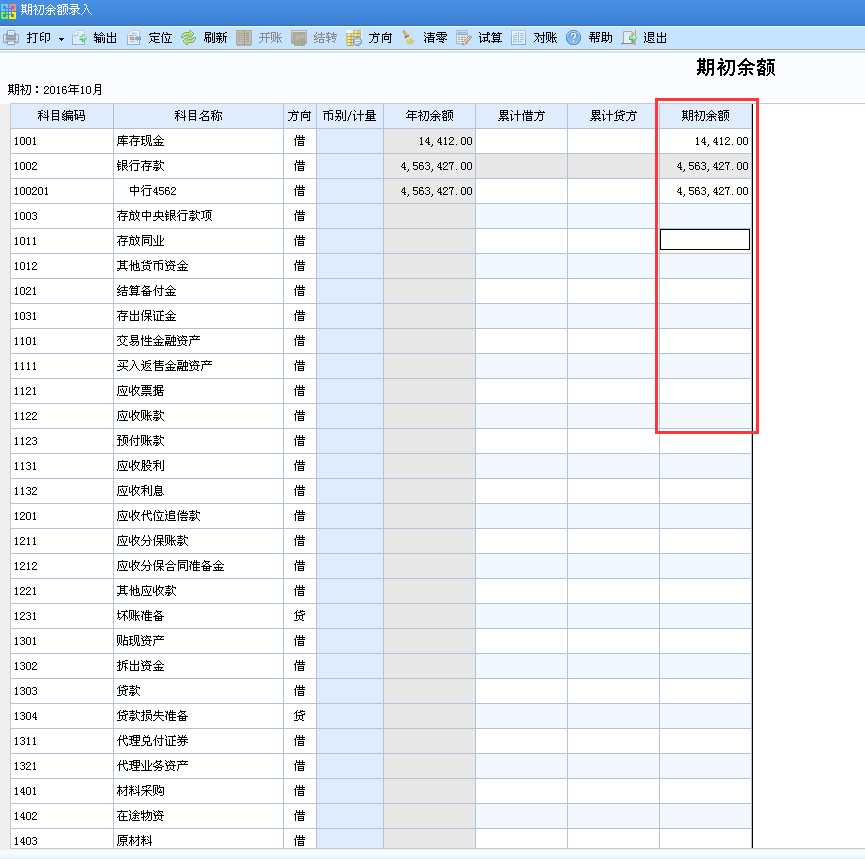Click the 期初余额 column header
This screenshot has height=859, width=865.
pyautogui.click(x=705, y=116)
